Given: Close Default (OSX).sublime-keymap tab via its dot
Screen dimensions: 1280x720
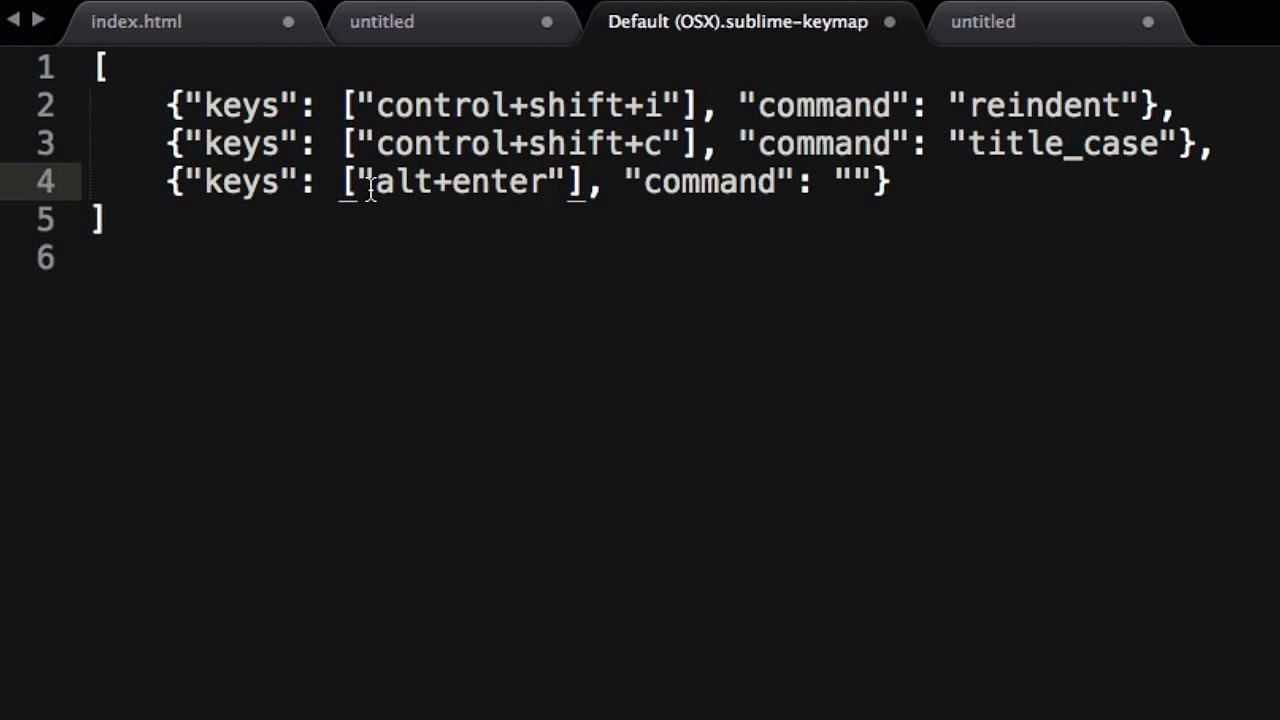Looking at the screenshot, I should point(889,22).
